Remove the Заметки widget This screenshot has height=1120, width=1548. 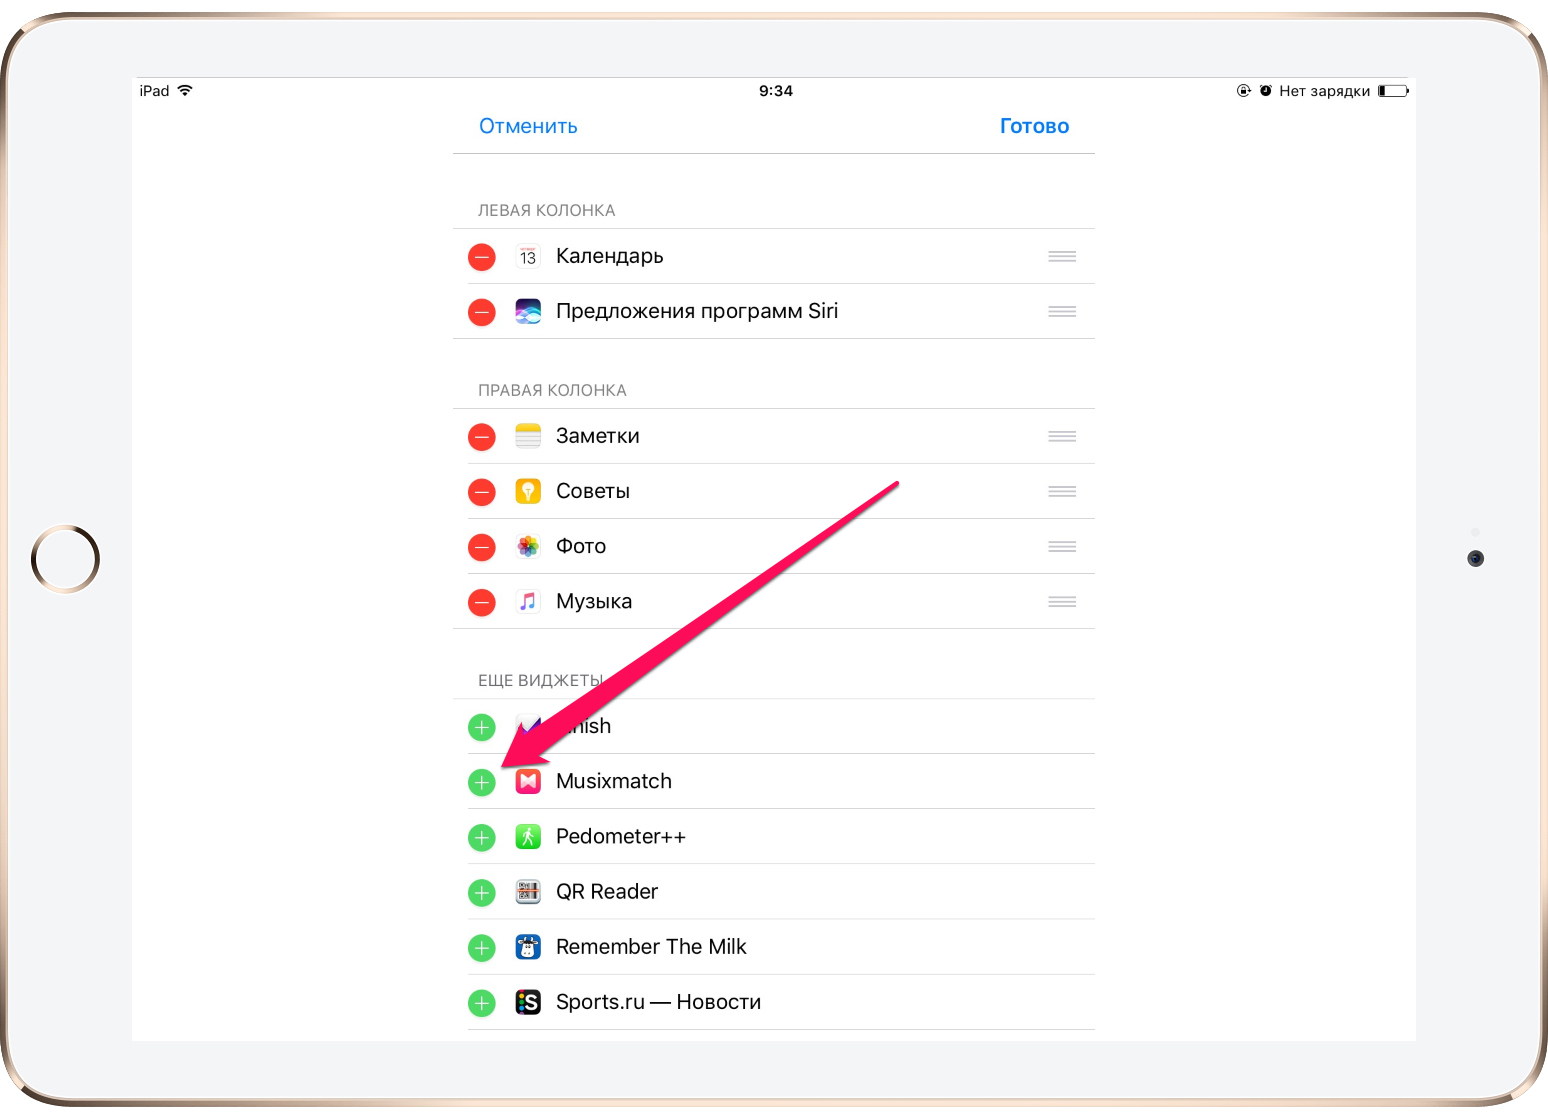pos(482,437)
